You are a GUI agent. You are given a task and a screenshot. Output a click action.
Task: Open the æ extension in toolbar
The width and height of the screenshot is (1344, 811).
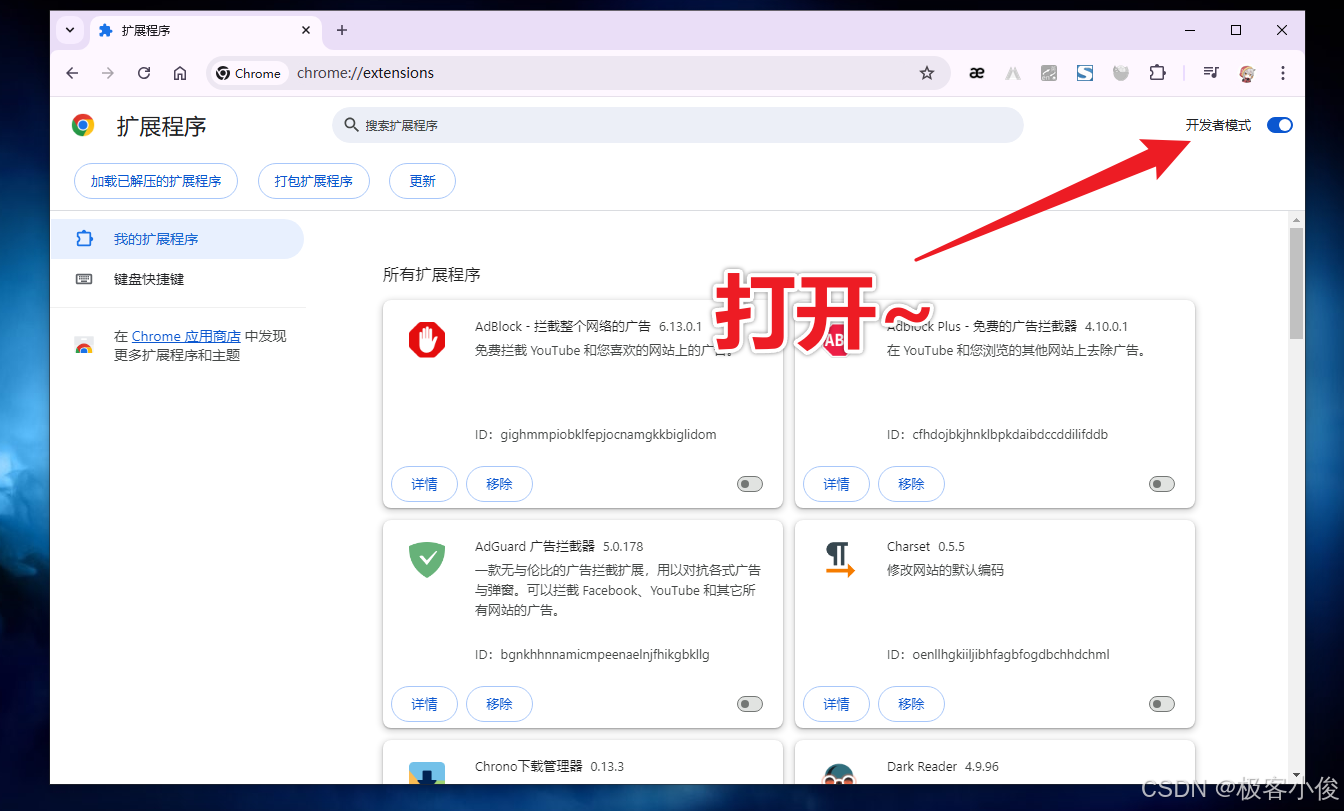click(x=977, y=73)
